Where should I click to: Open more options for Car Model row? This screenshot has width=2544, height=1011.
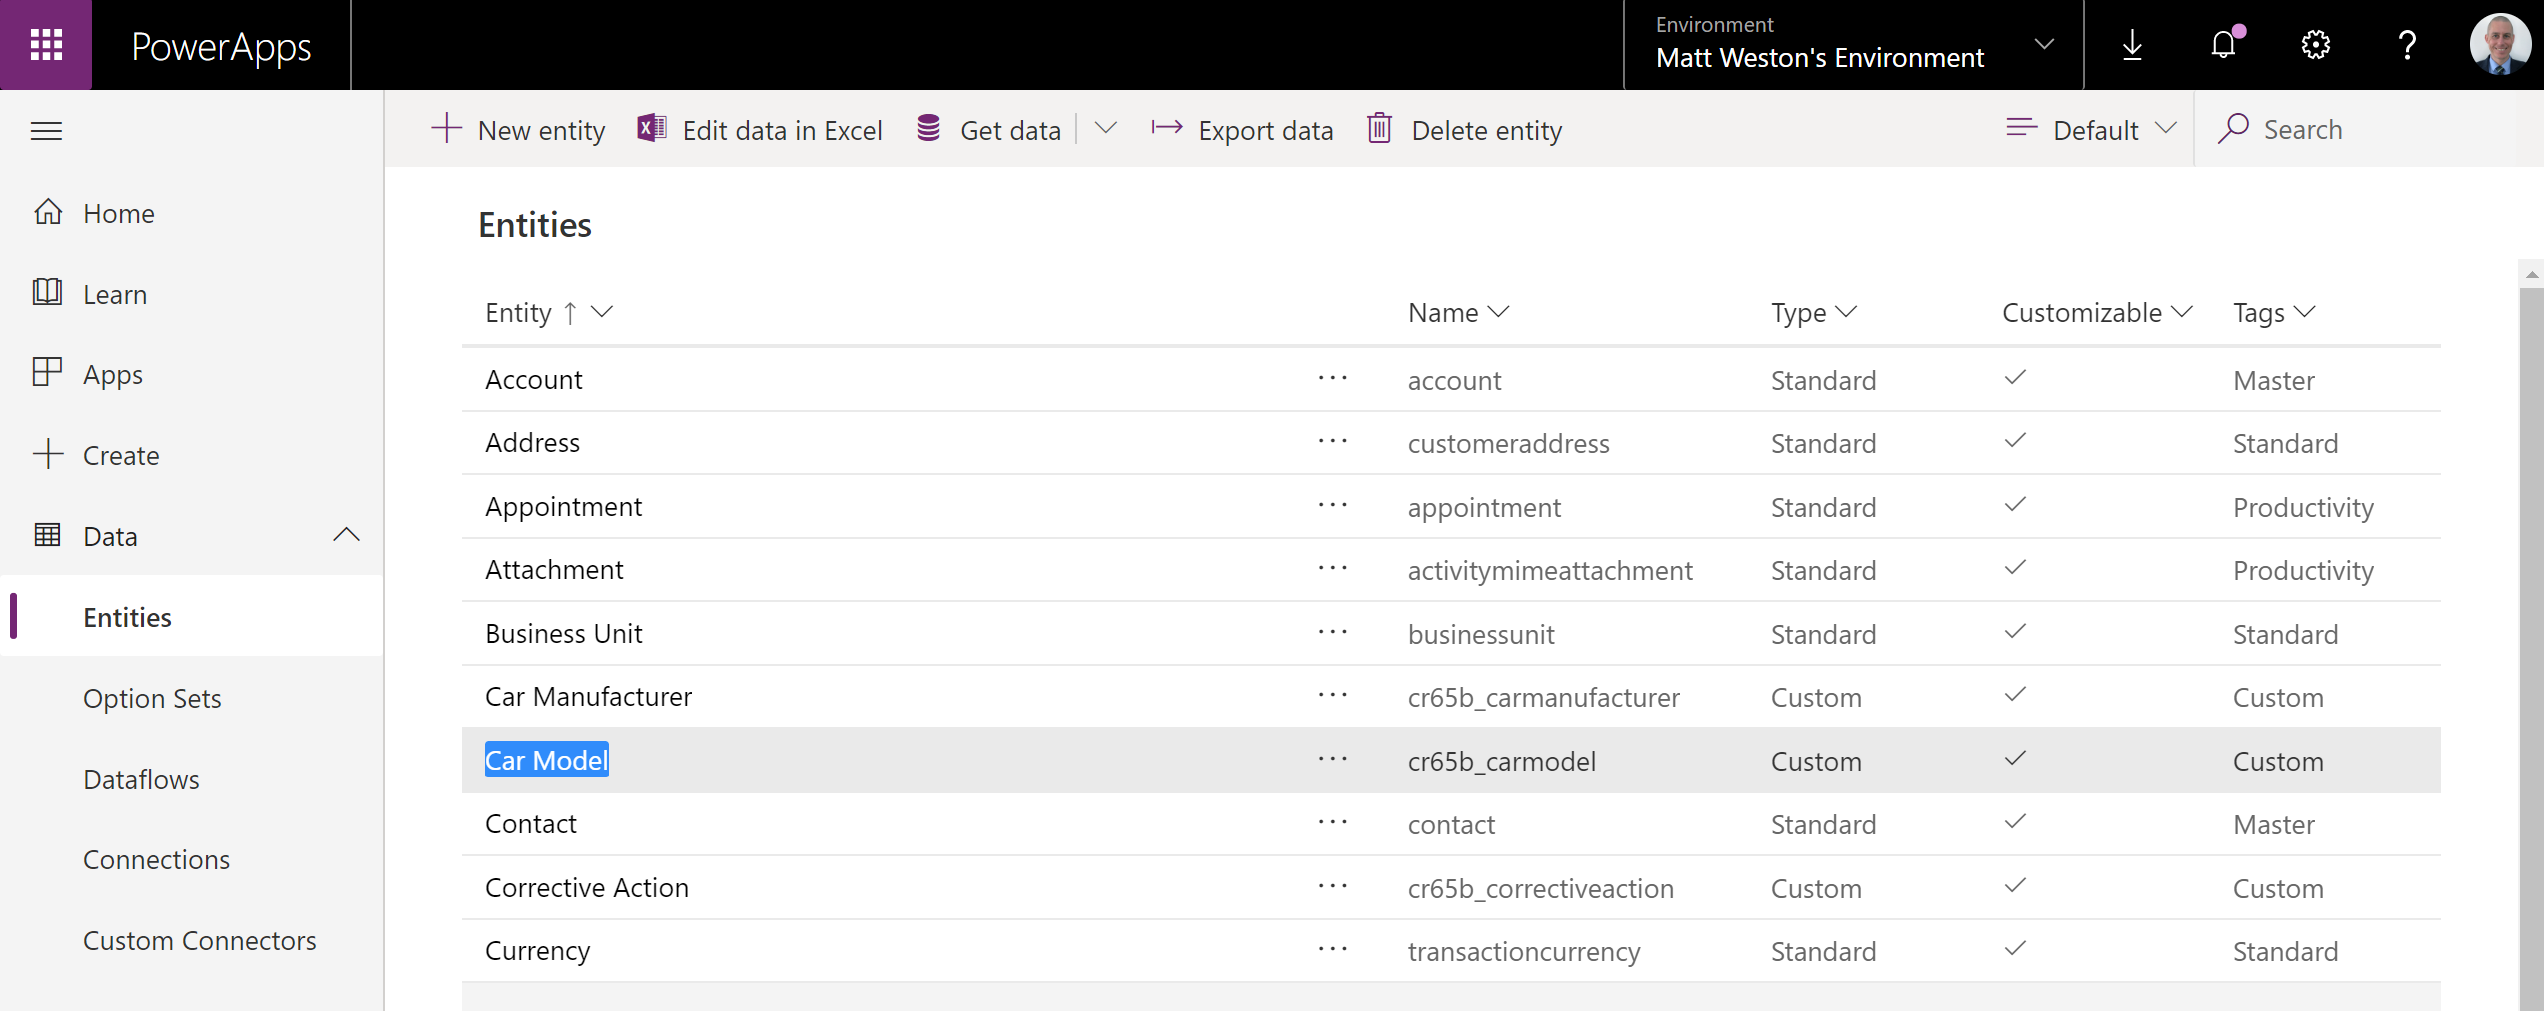coord(1333,759)
